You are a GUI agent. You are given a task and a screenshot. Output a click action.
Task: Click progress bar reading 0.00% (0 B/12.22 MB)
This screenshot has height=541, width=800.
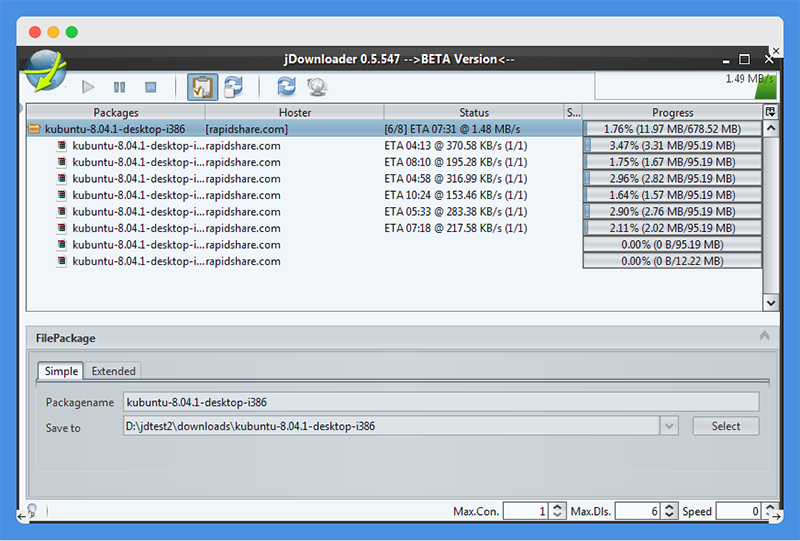pyautogui.click(x=672, y=261)
